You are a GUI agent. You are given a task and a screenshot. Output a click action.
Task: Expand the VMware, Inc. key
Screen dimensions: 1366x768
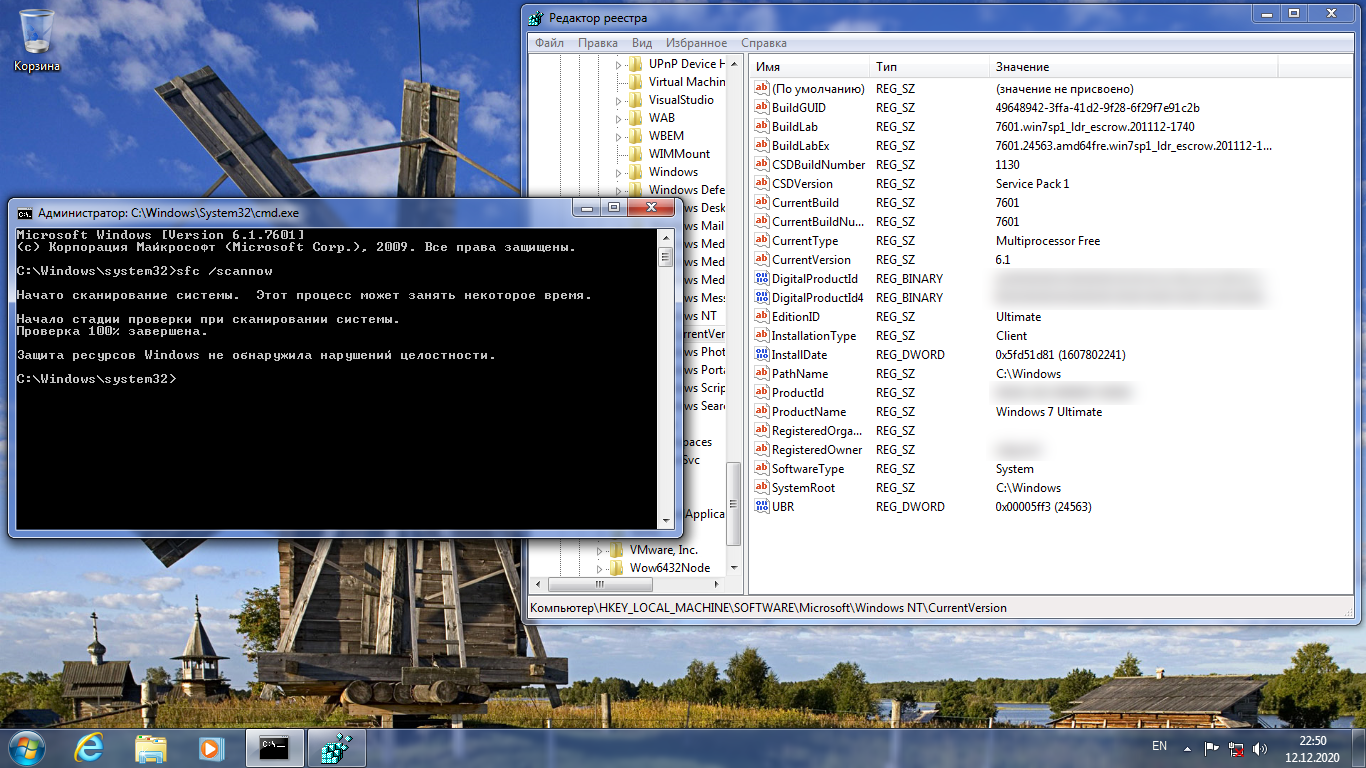click(601, 550)
